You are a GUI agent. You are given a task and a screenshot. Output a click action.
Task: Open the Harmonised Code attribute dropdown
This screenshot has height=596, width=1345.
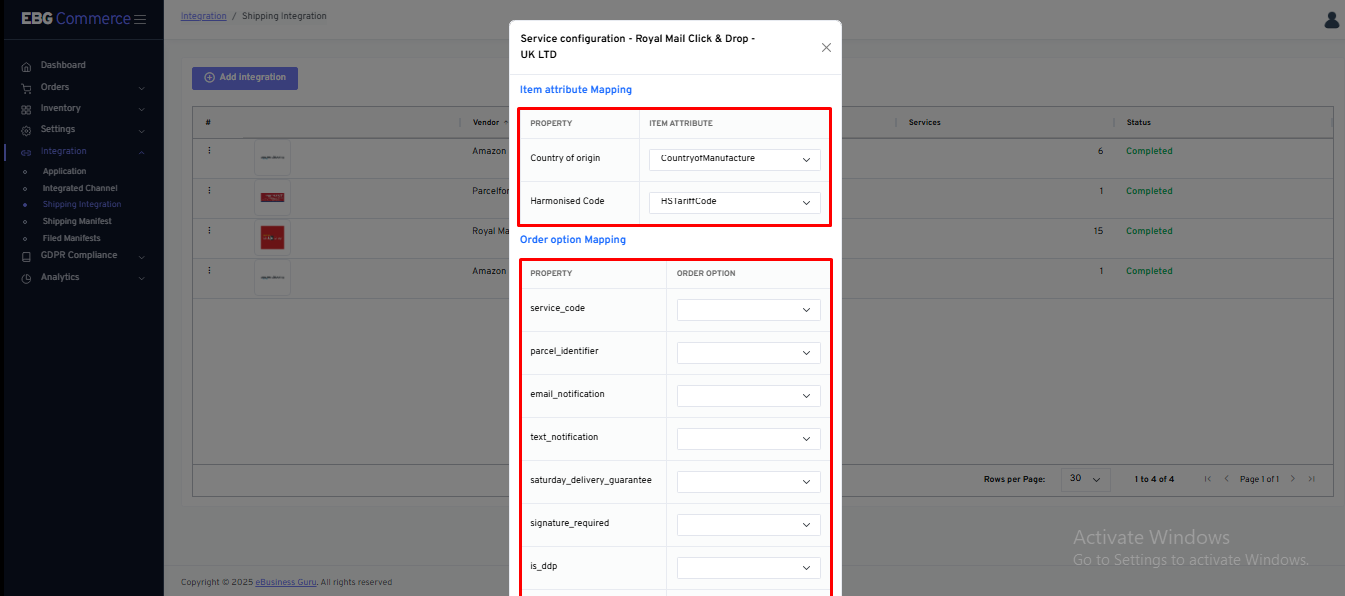tap(735, 202)
